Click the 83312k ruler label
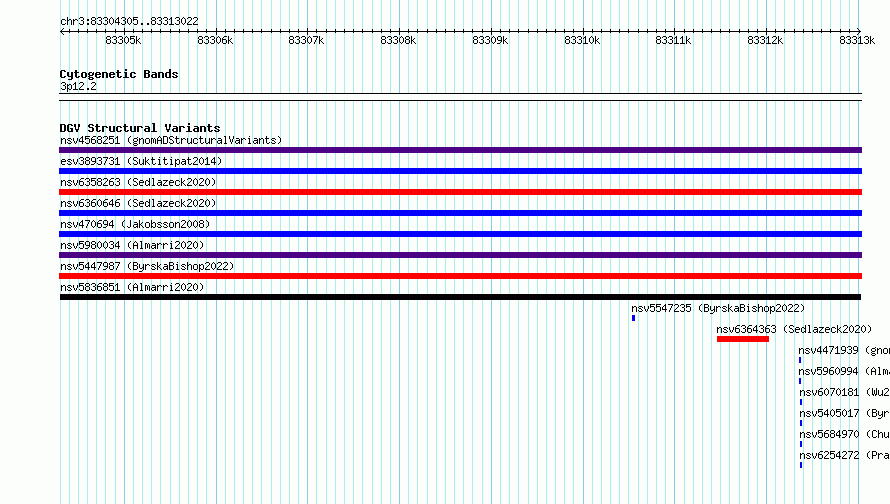This screenshot has width=890, height=504. tap(765, 40)
